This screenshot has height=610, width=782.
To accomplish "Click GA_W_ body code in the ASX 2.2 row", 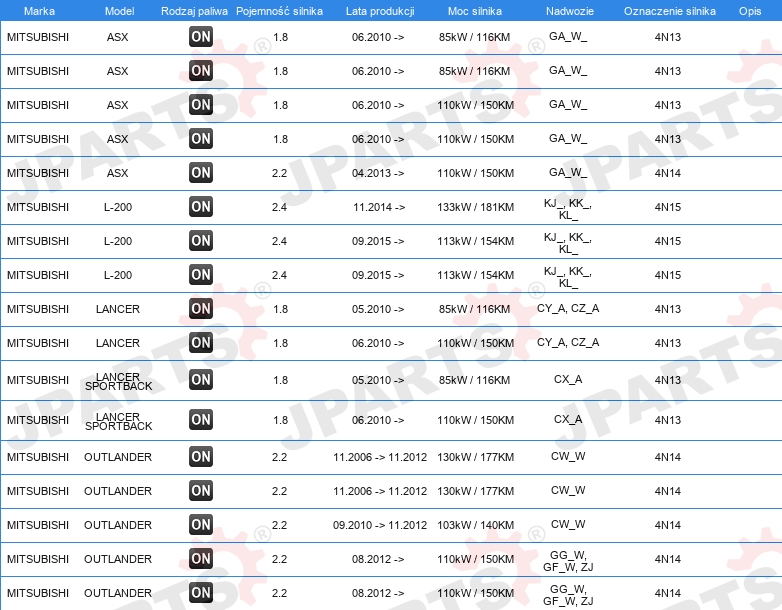I will click(568, 173).
